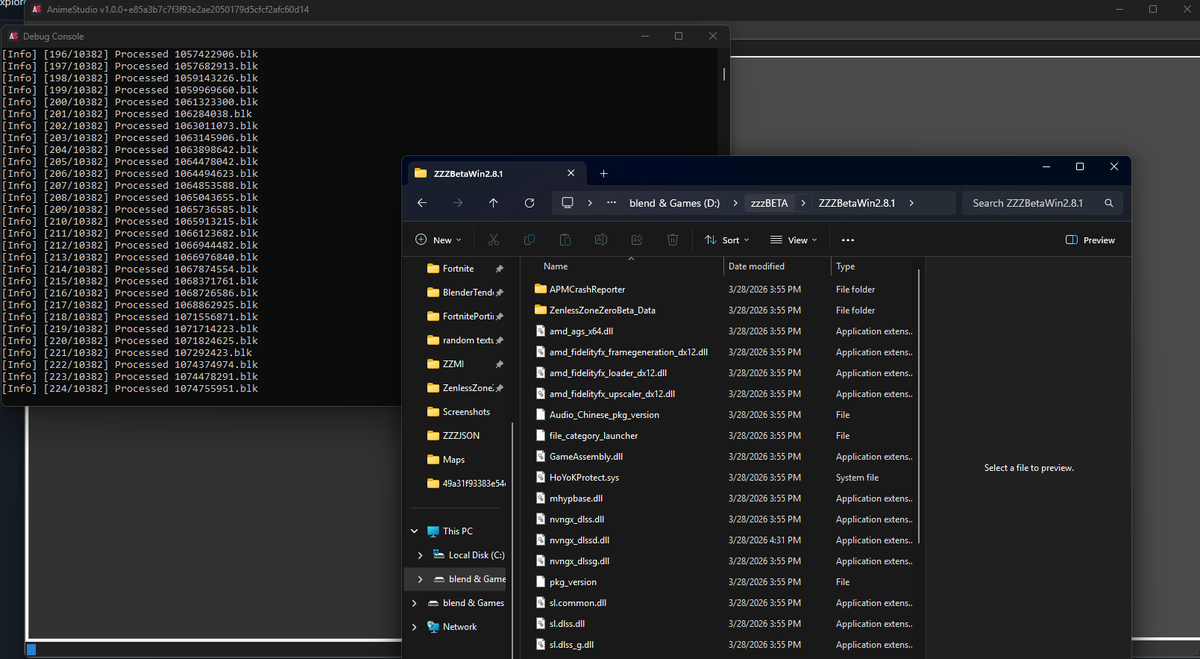Select the amd_ags_x64.dll file icon
This screenshot has height=659, width=1200.
(540, 331)
